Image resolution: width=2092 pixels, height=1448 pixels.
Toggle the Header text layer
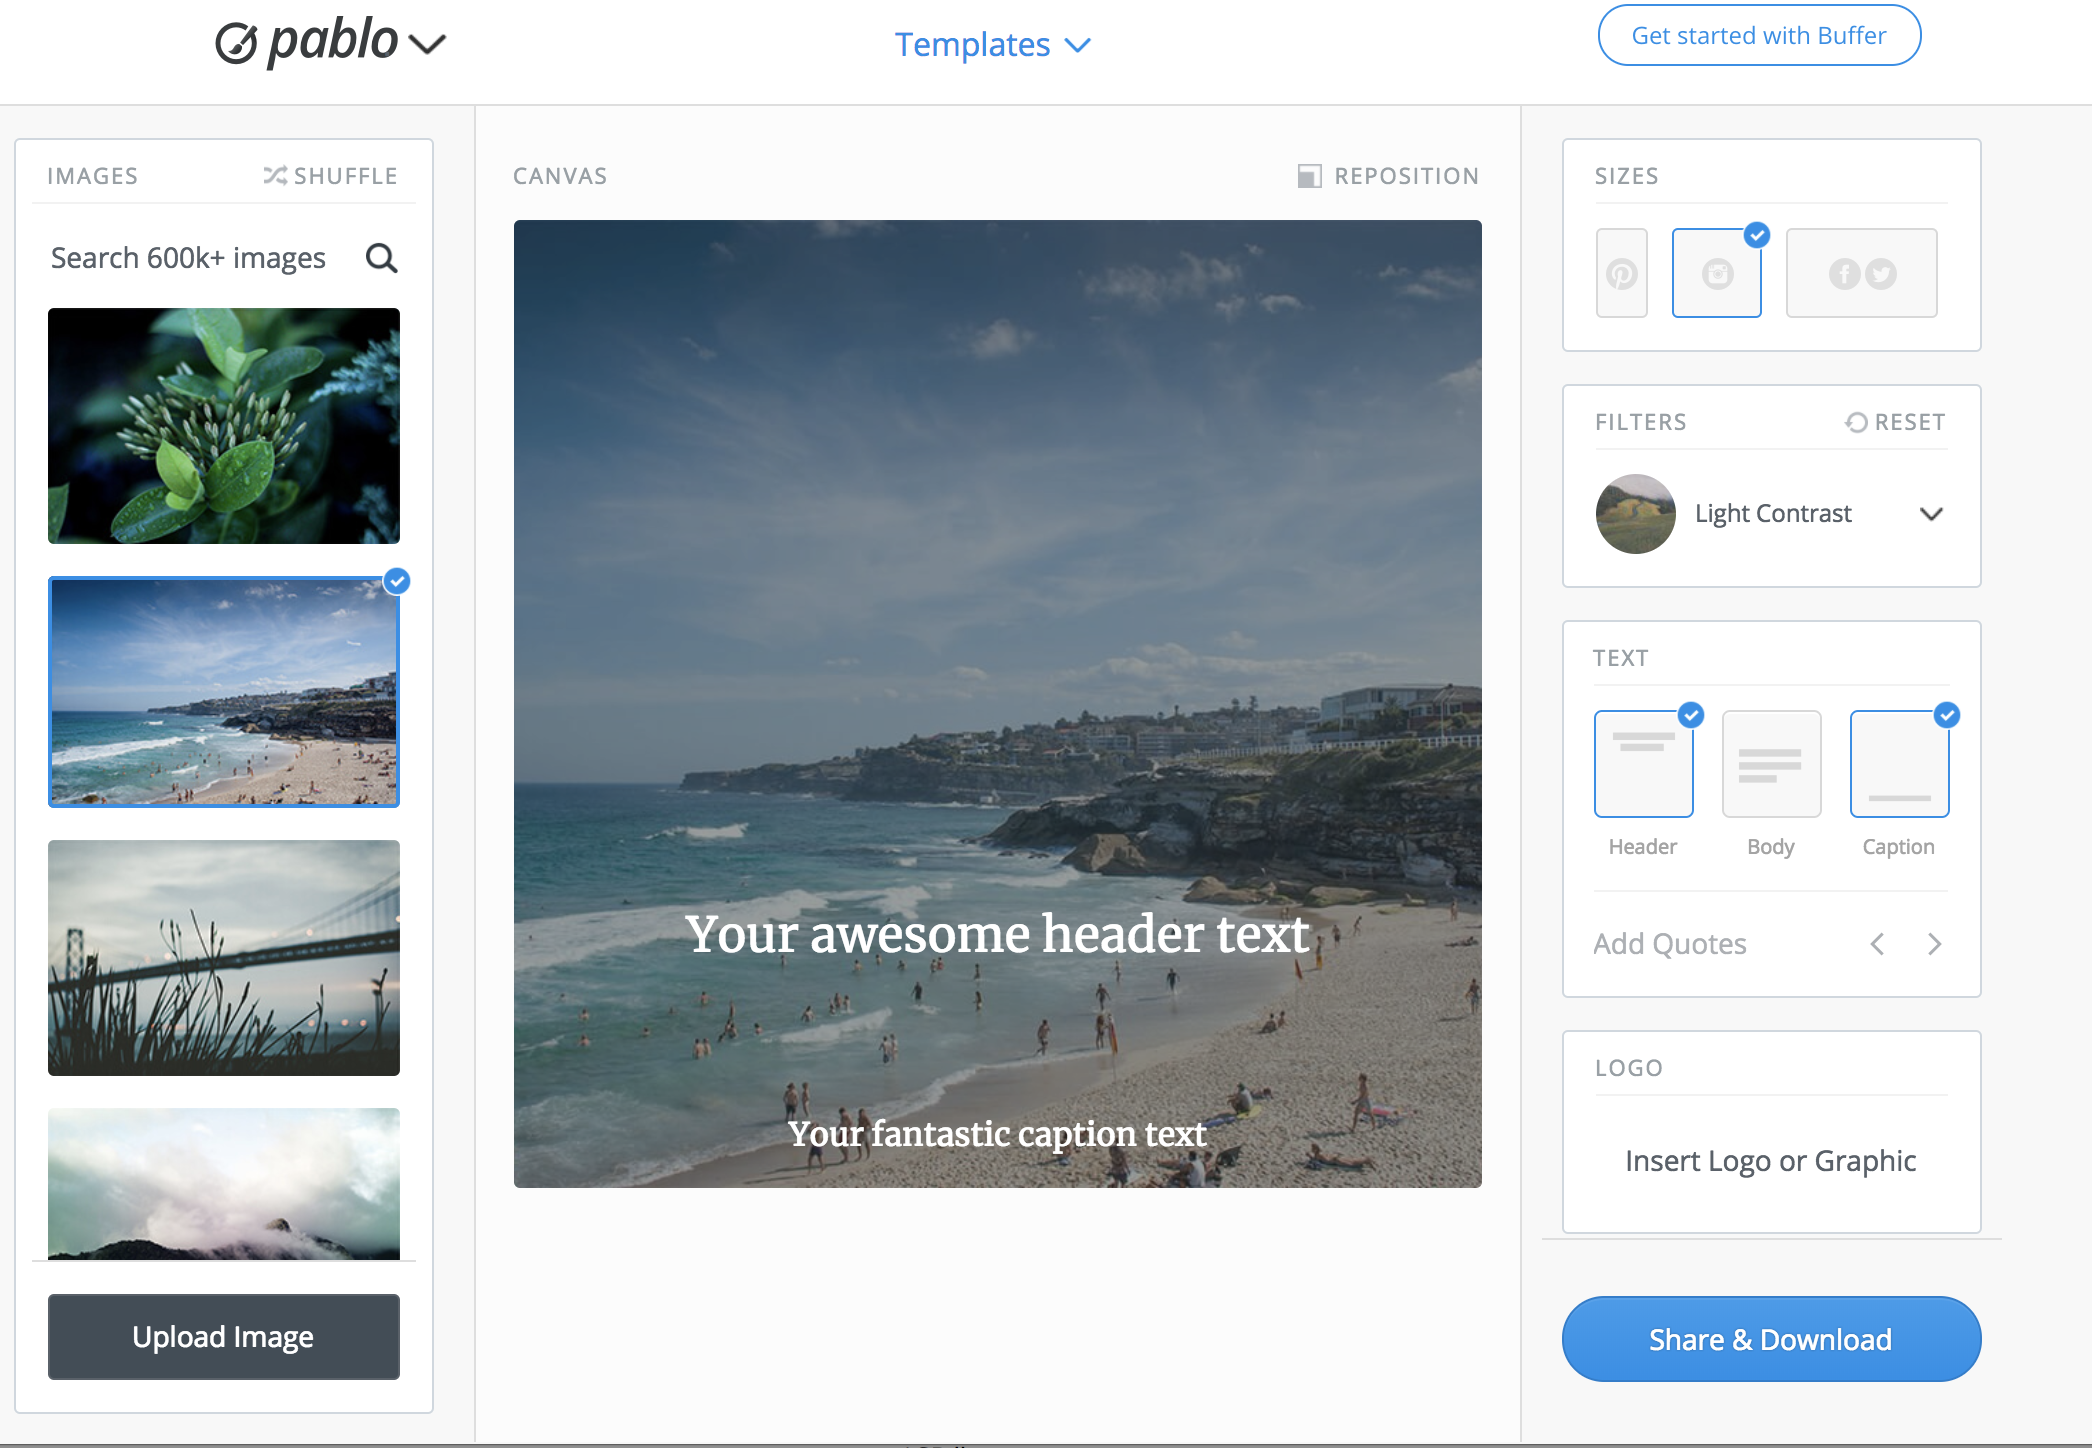pyautogui.click(x=1644, y=764)
